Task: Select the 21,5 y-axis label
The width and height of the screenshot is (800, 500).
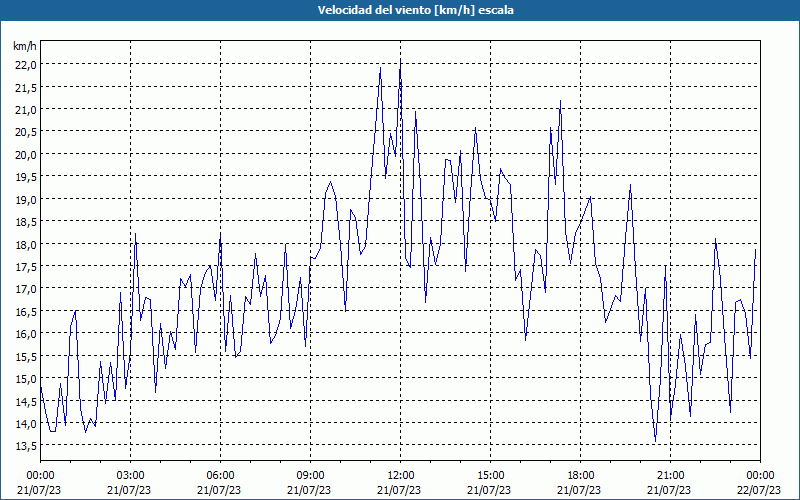Action: click(x=27, y=87)
